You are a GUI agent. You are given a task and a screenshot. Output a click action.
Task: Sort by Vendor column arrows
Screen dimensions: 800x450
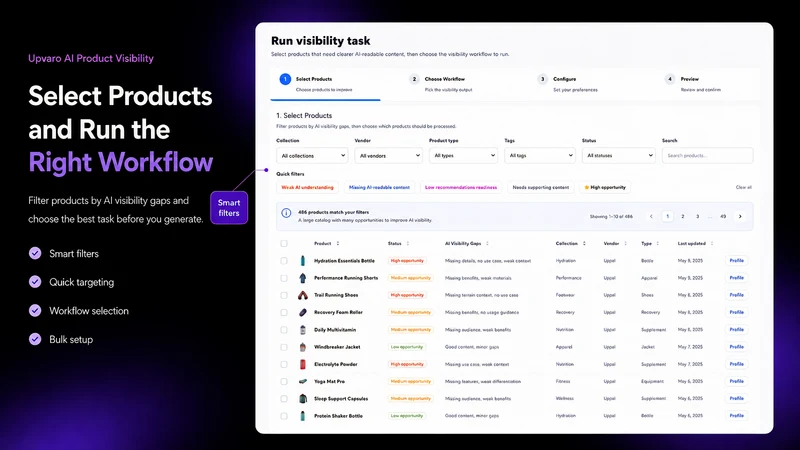(x=626, y=243)
